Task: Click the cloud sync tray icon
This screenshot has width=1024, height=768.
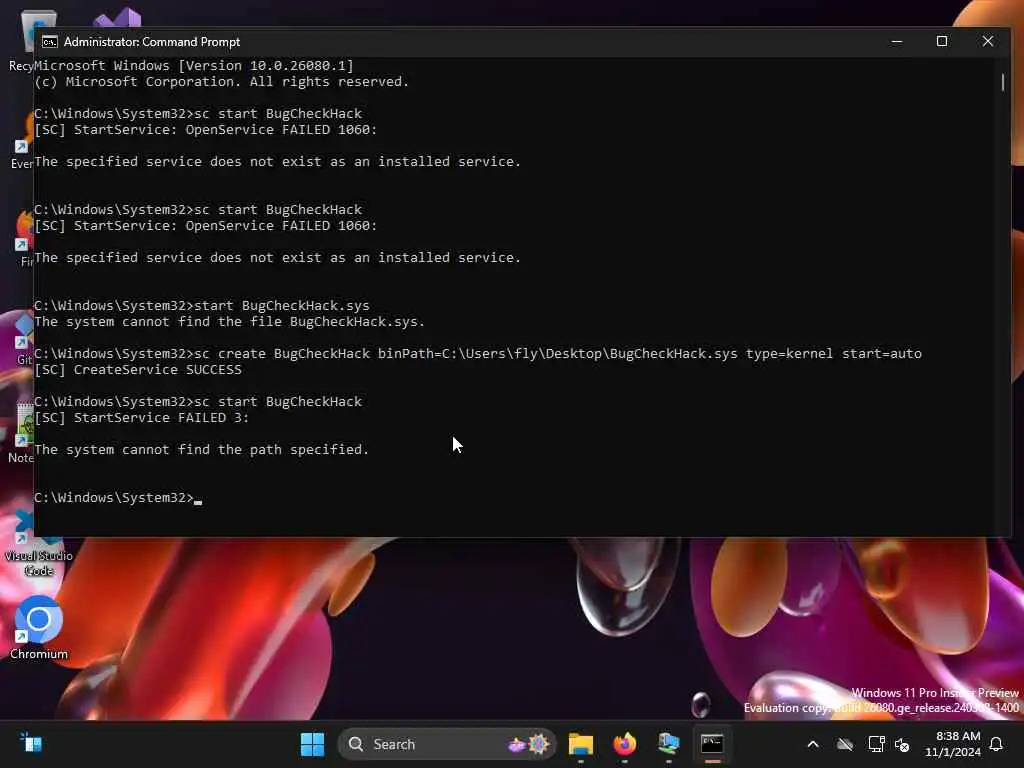Action: (845, 744)
